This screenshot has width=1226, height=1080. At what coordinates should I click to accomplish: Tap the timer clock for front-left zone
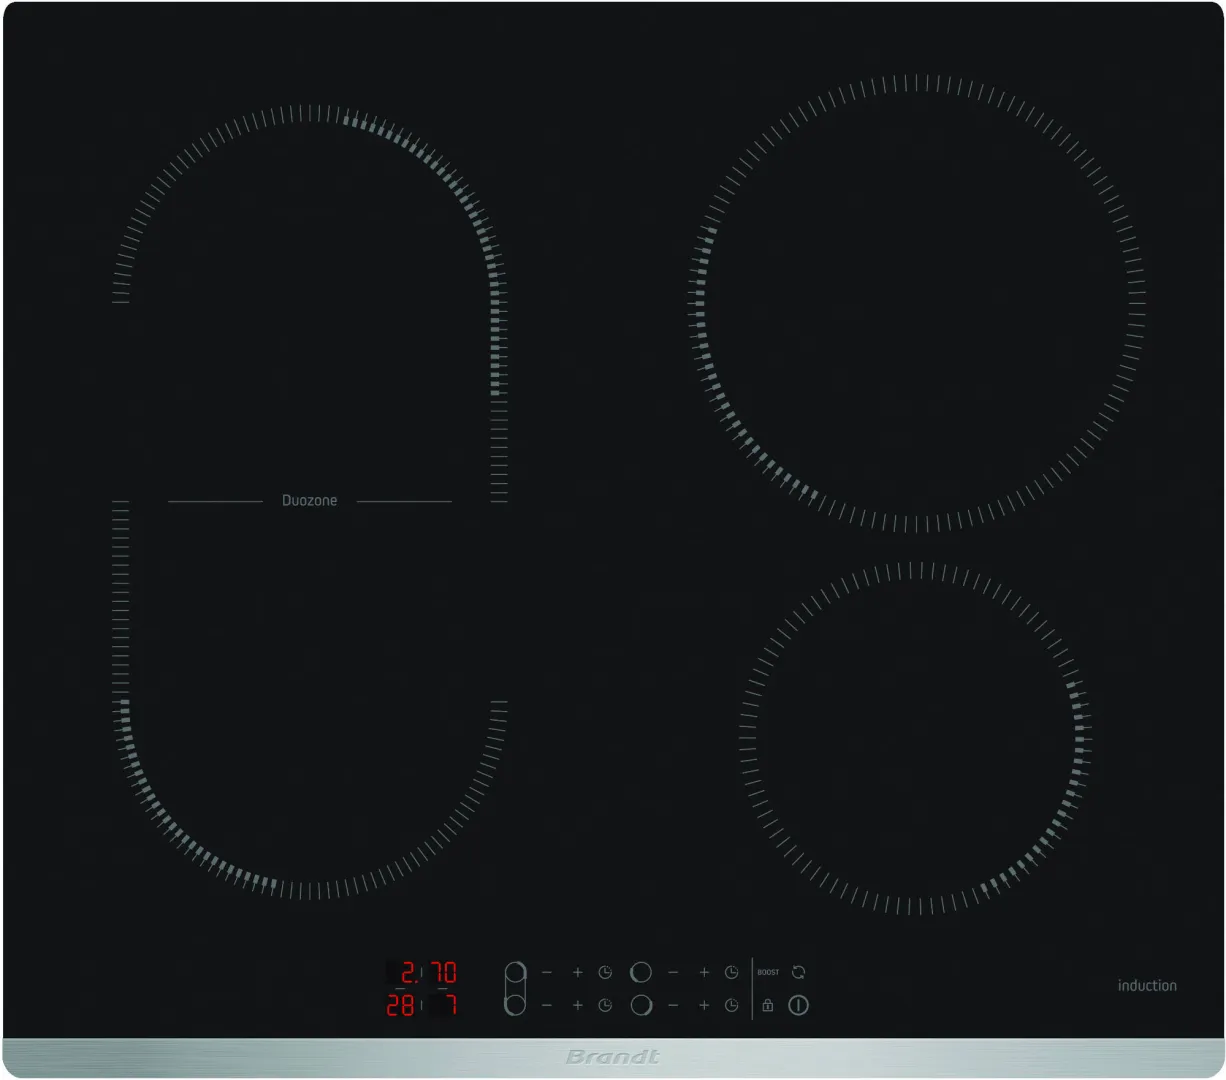coord(605,1005)
